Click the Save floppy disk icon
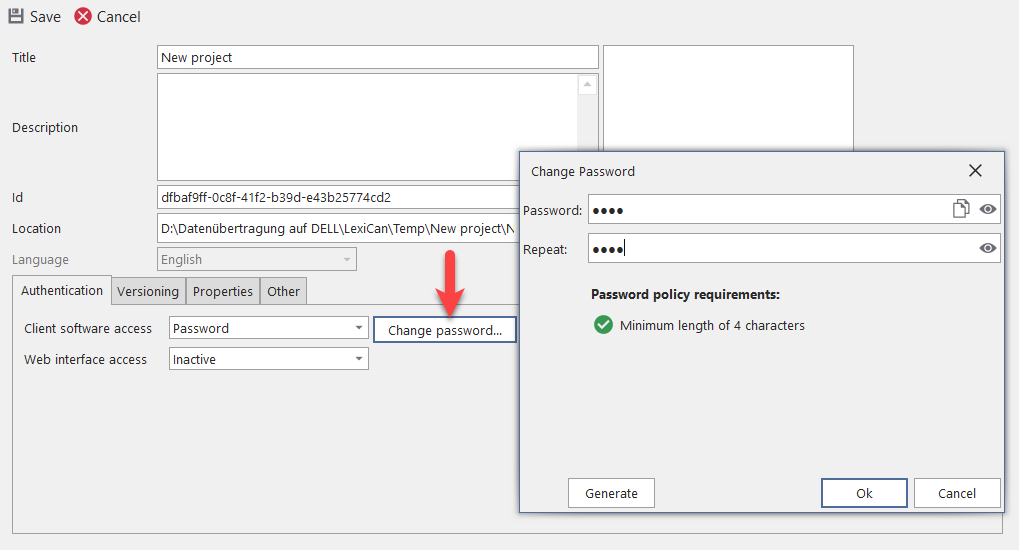Viewport: 1019px width, 550px height. pyautogui.click(x=16, y=16)
